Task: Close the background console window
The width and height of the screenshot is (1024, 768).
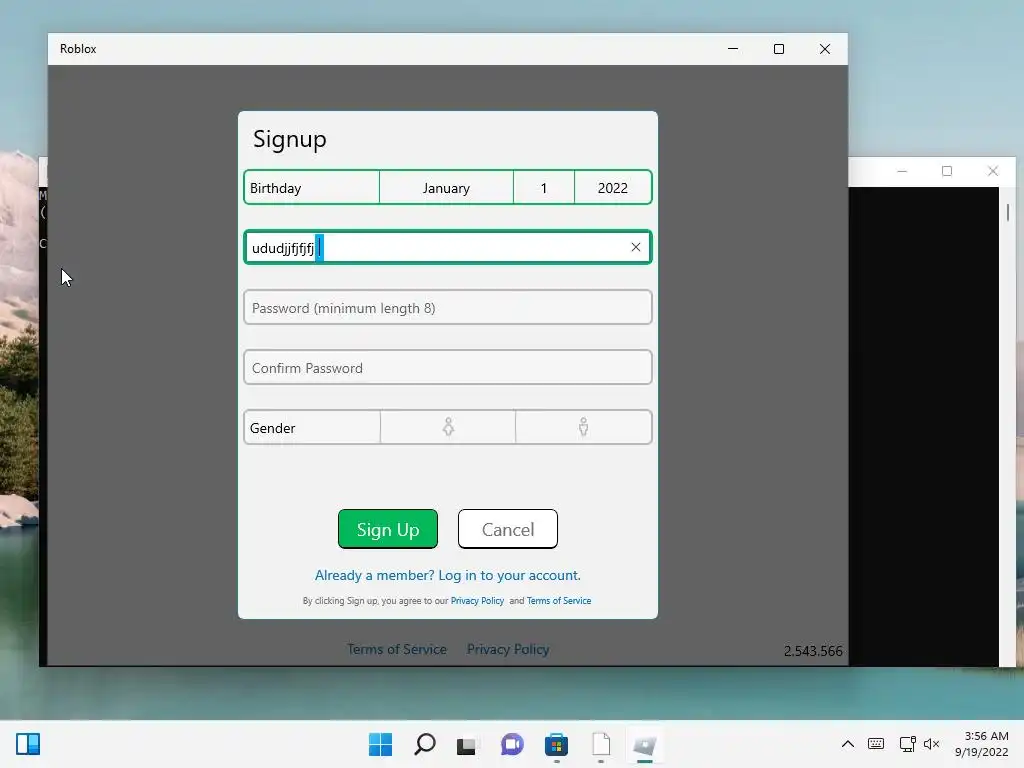Action: pyautogui.click(x=993, y=171)
